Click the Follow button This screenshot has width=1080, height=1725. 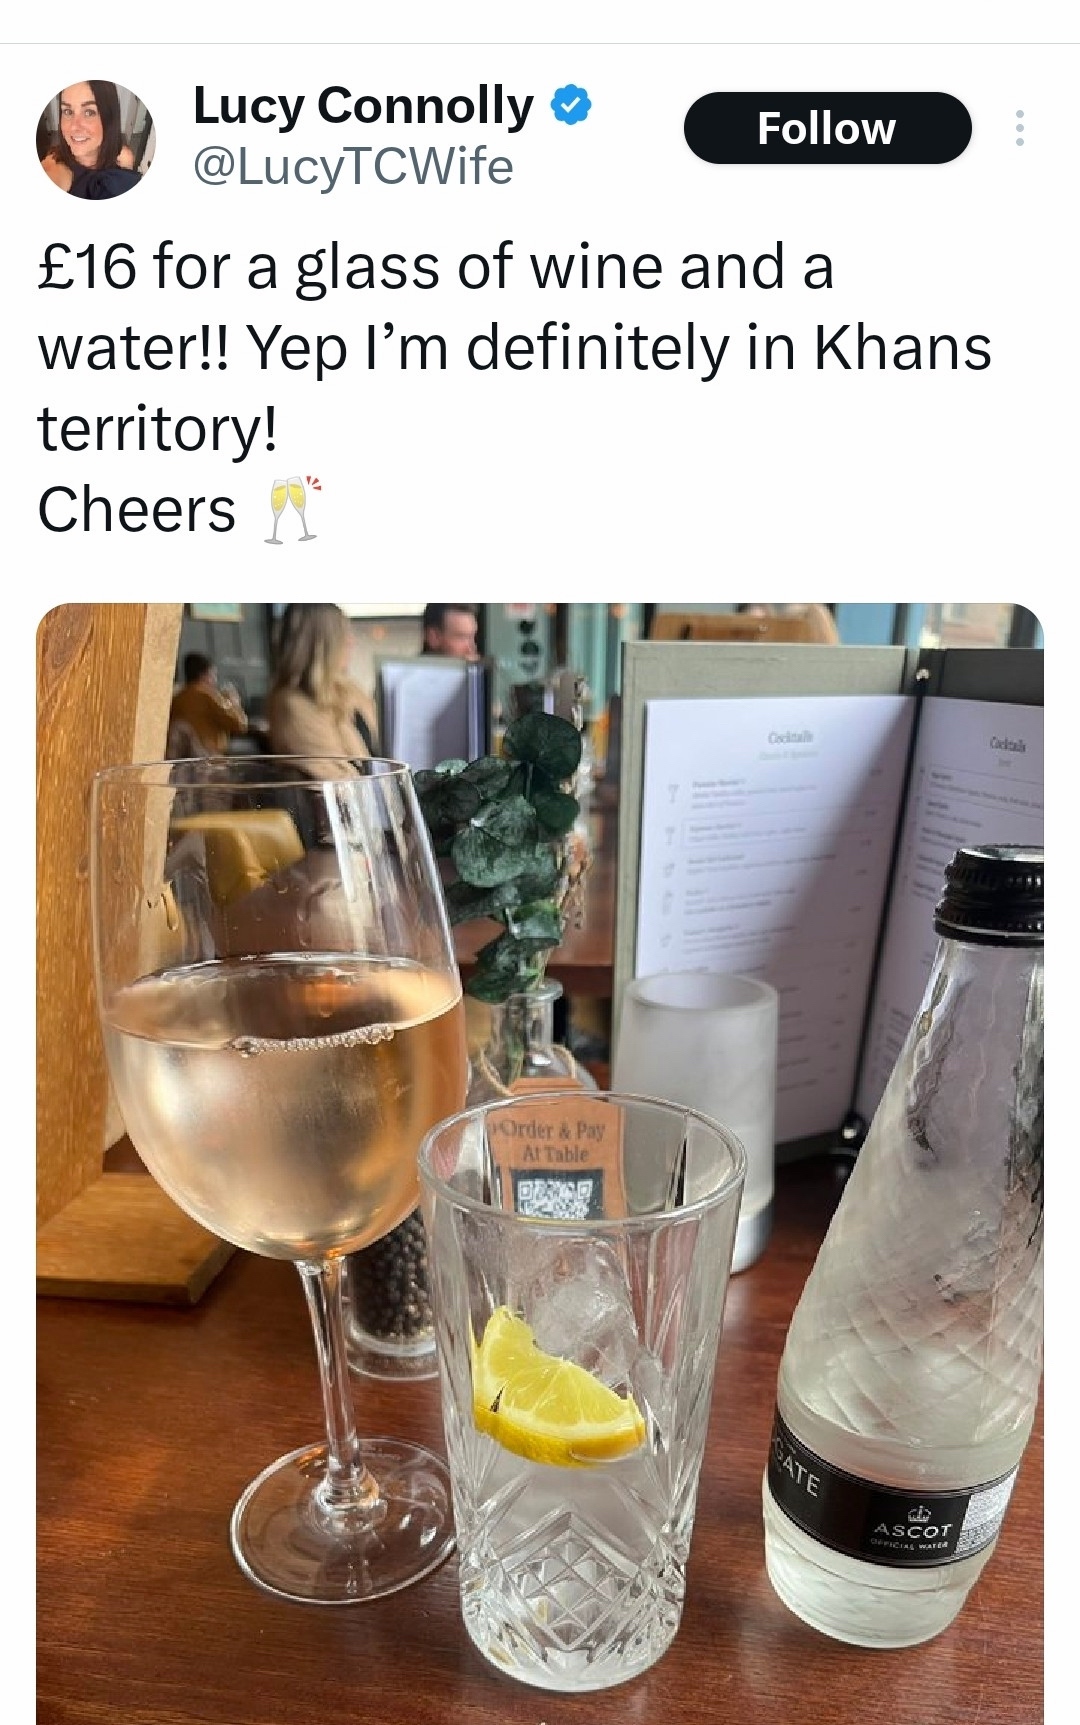(x=827, y=128)
